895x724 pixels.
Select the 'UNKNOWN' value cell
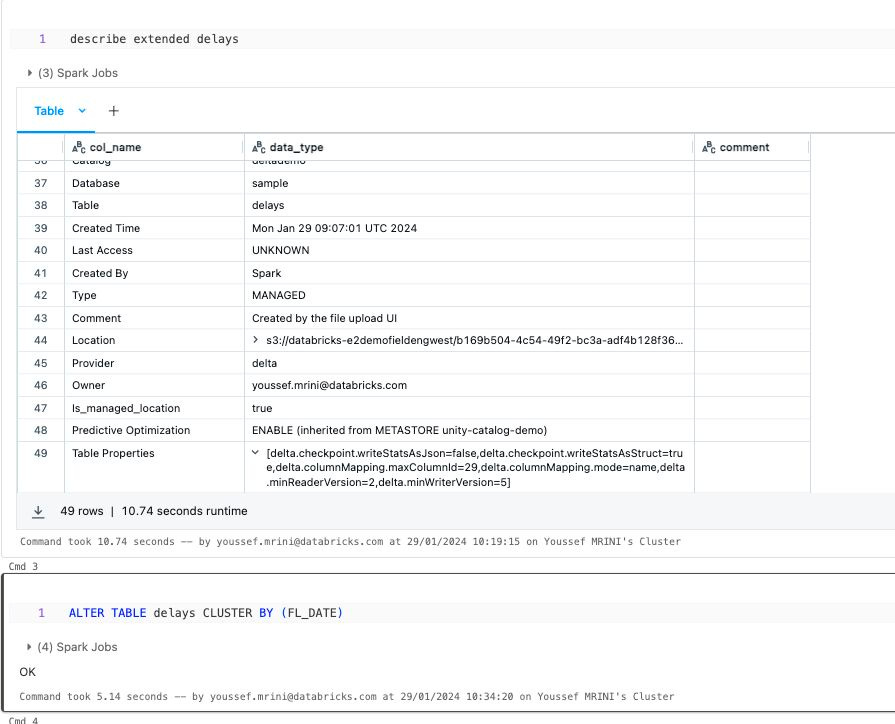coord(469,250)
